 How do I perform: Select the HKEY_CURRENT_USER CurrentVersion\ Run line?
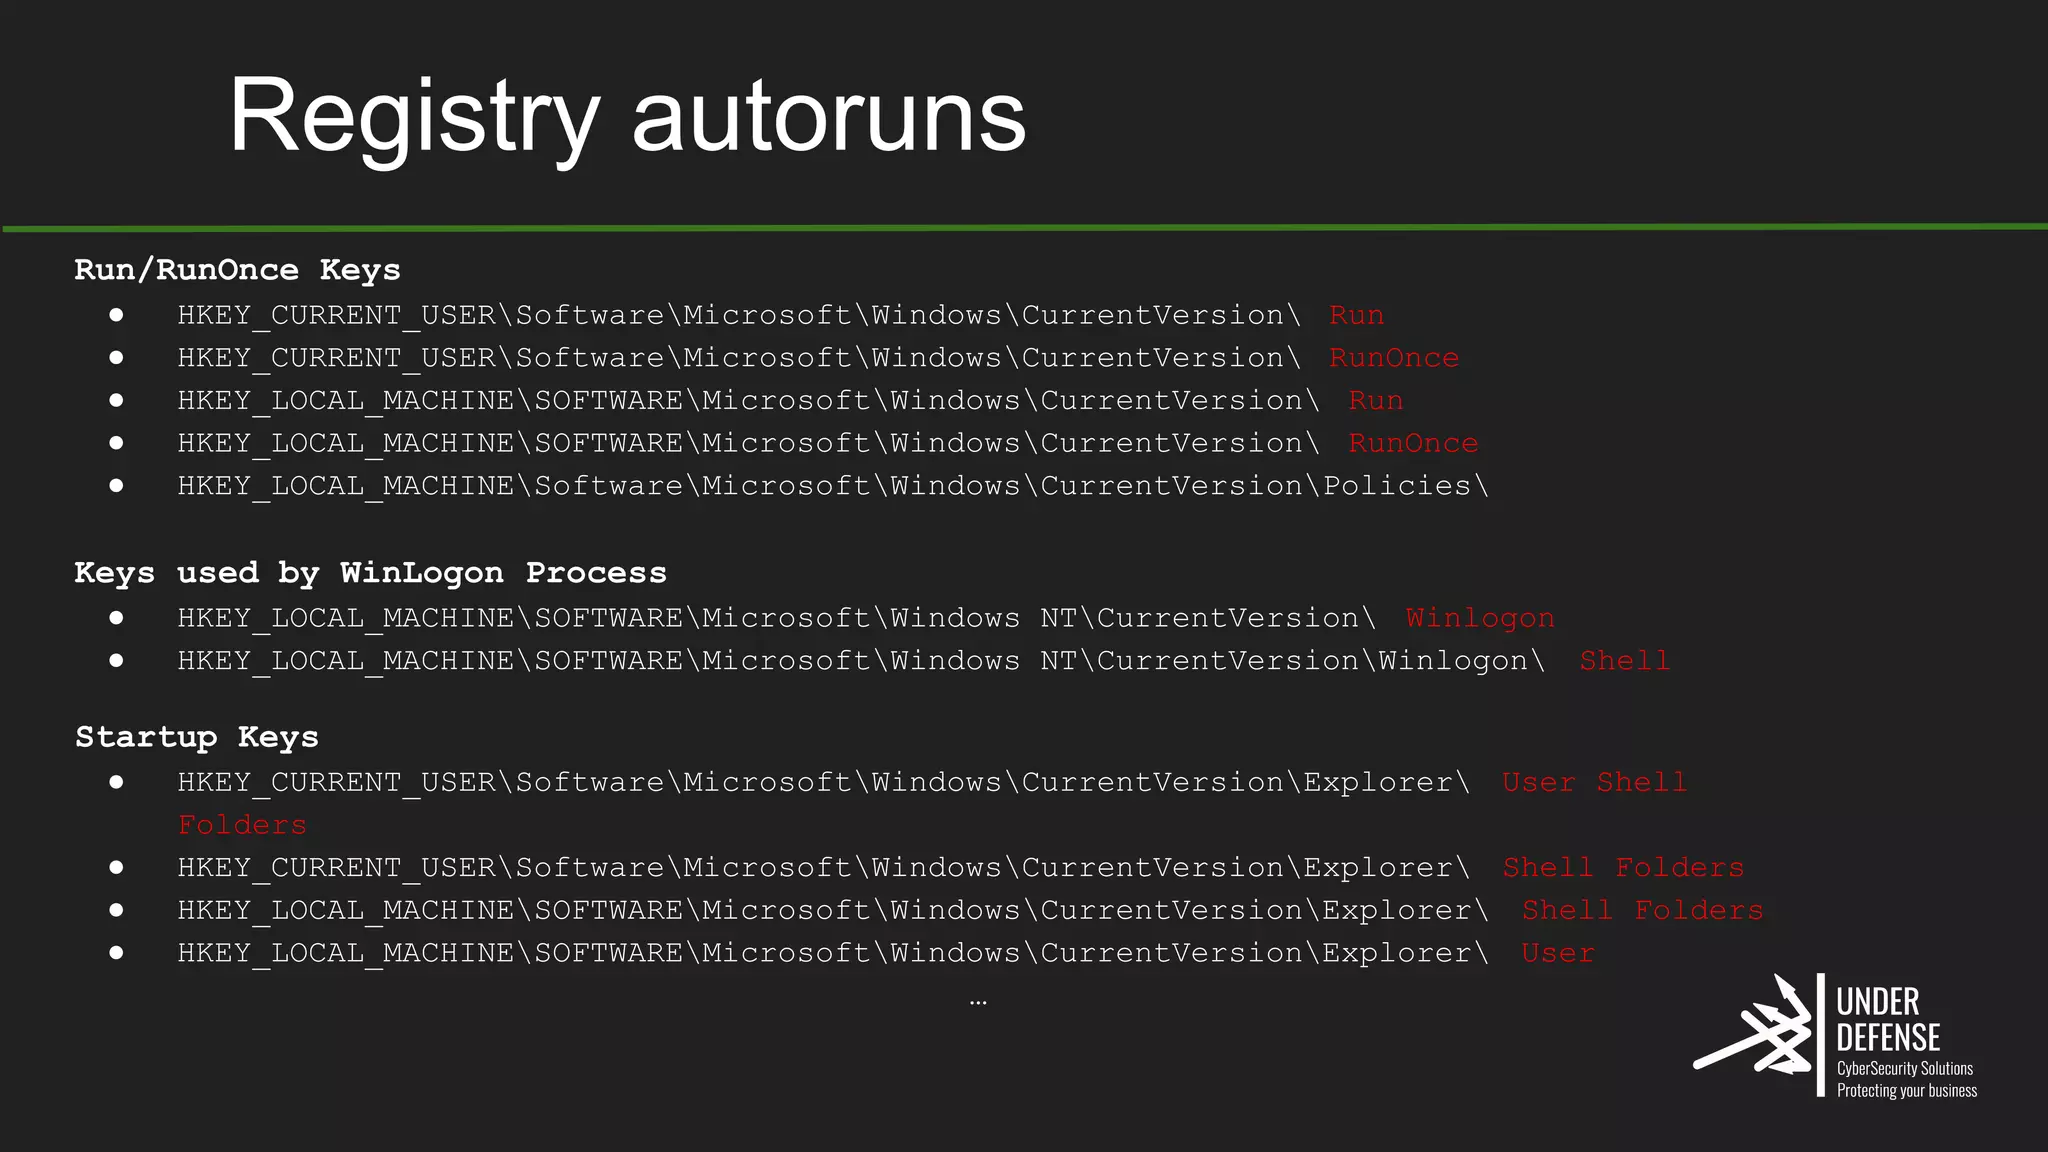pyautogui.click(x=781, y=315)
